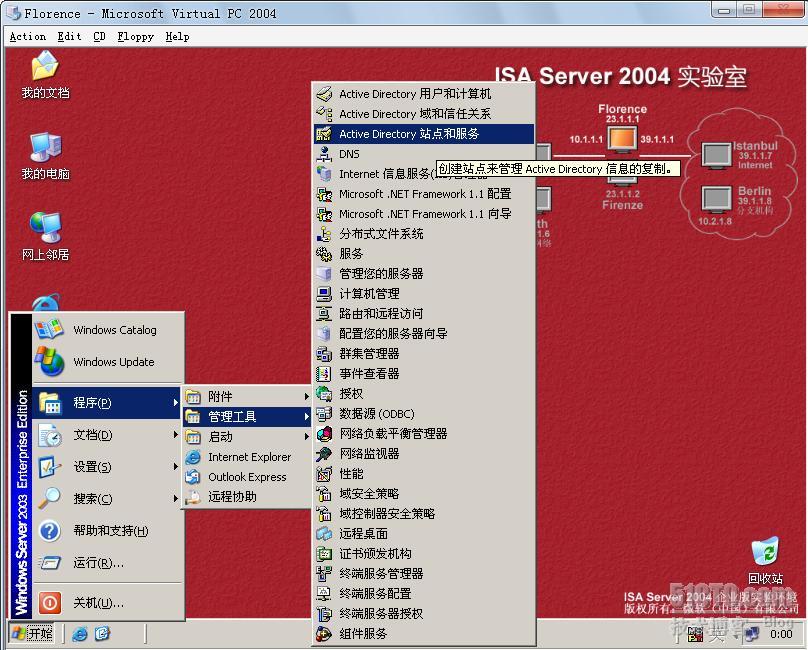The image size is (808, 650).
Task: Open Internet 信息服务 manager entry
Action: tap(424, 174)
